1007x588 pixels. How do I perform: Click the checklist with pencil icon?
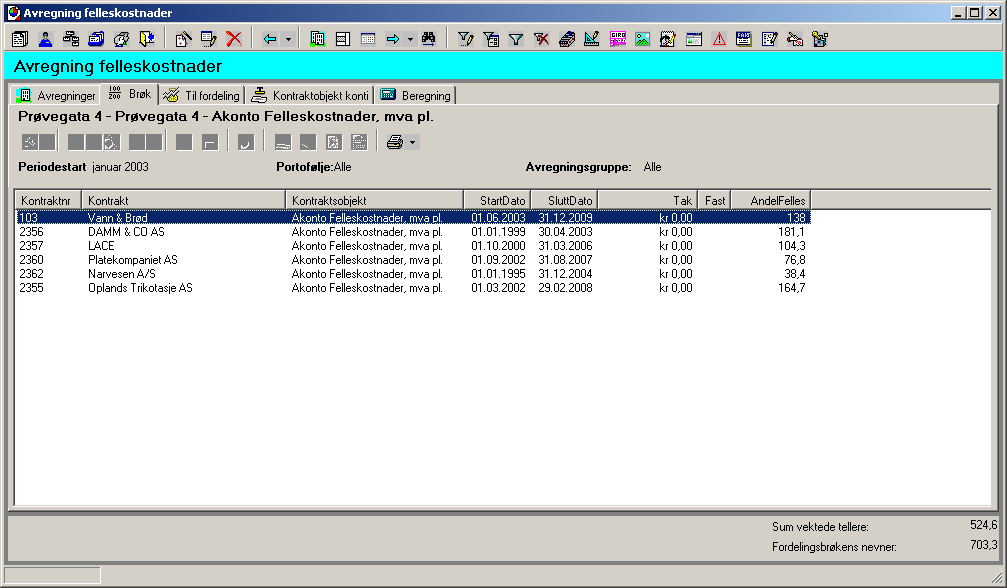(x=769, y=39)
